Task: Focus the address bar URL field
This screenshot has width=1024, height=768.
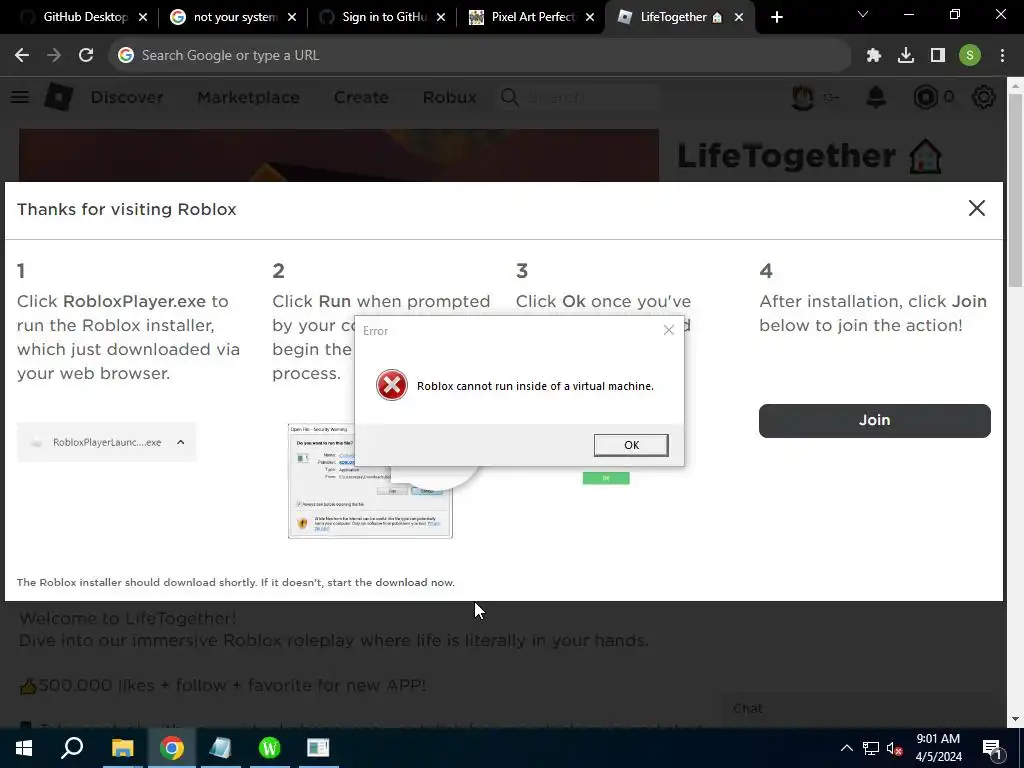Action: pyautogui.click(x=480, y=56)
